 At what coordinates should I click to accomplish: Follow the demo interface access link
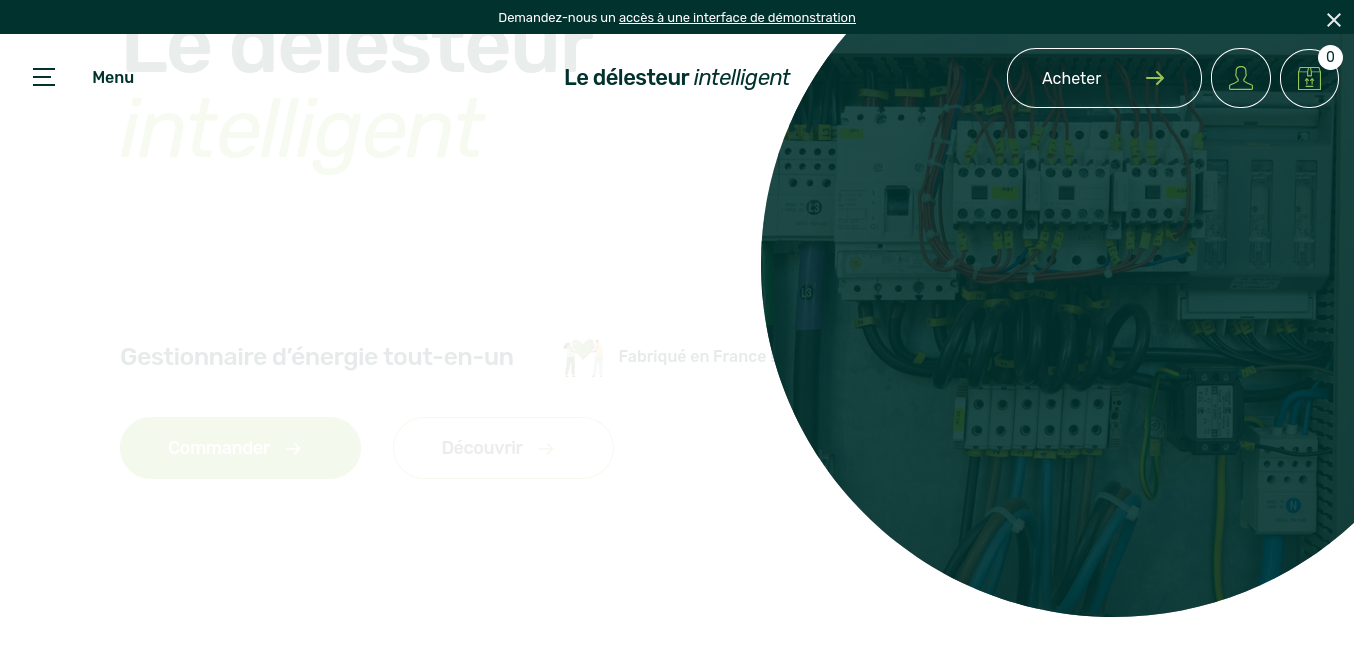[737, 17]
